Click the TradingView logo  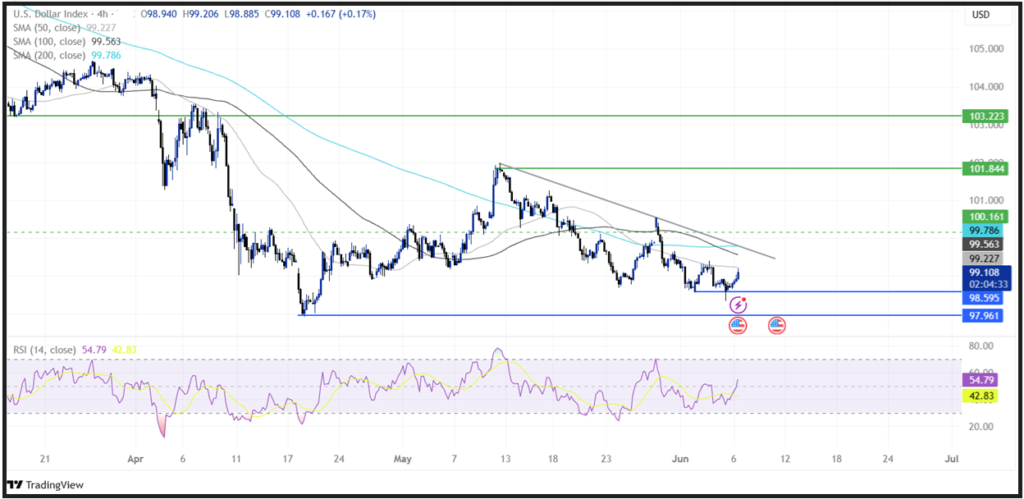(x=46, y=485)
